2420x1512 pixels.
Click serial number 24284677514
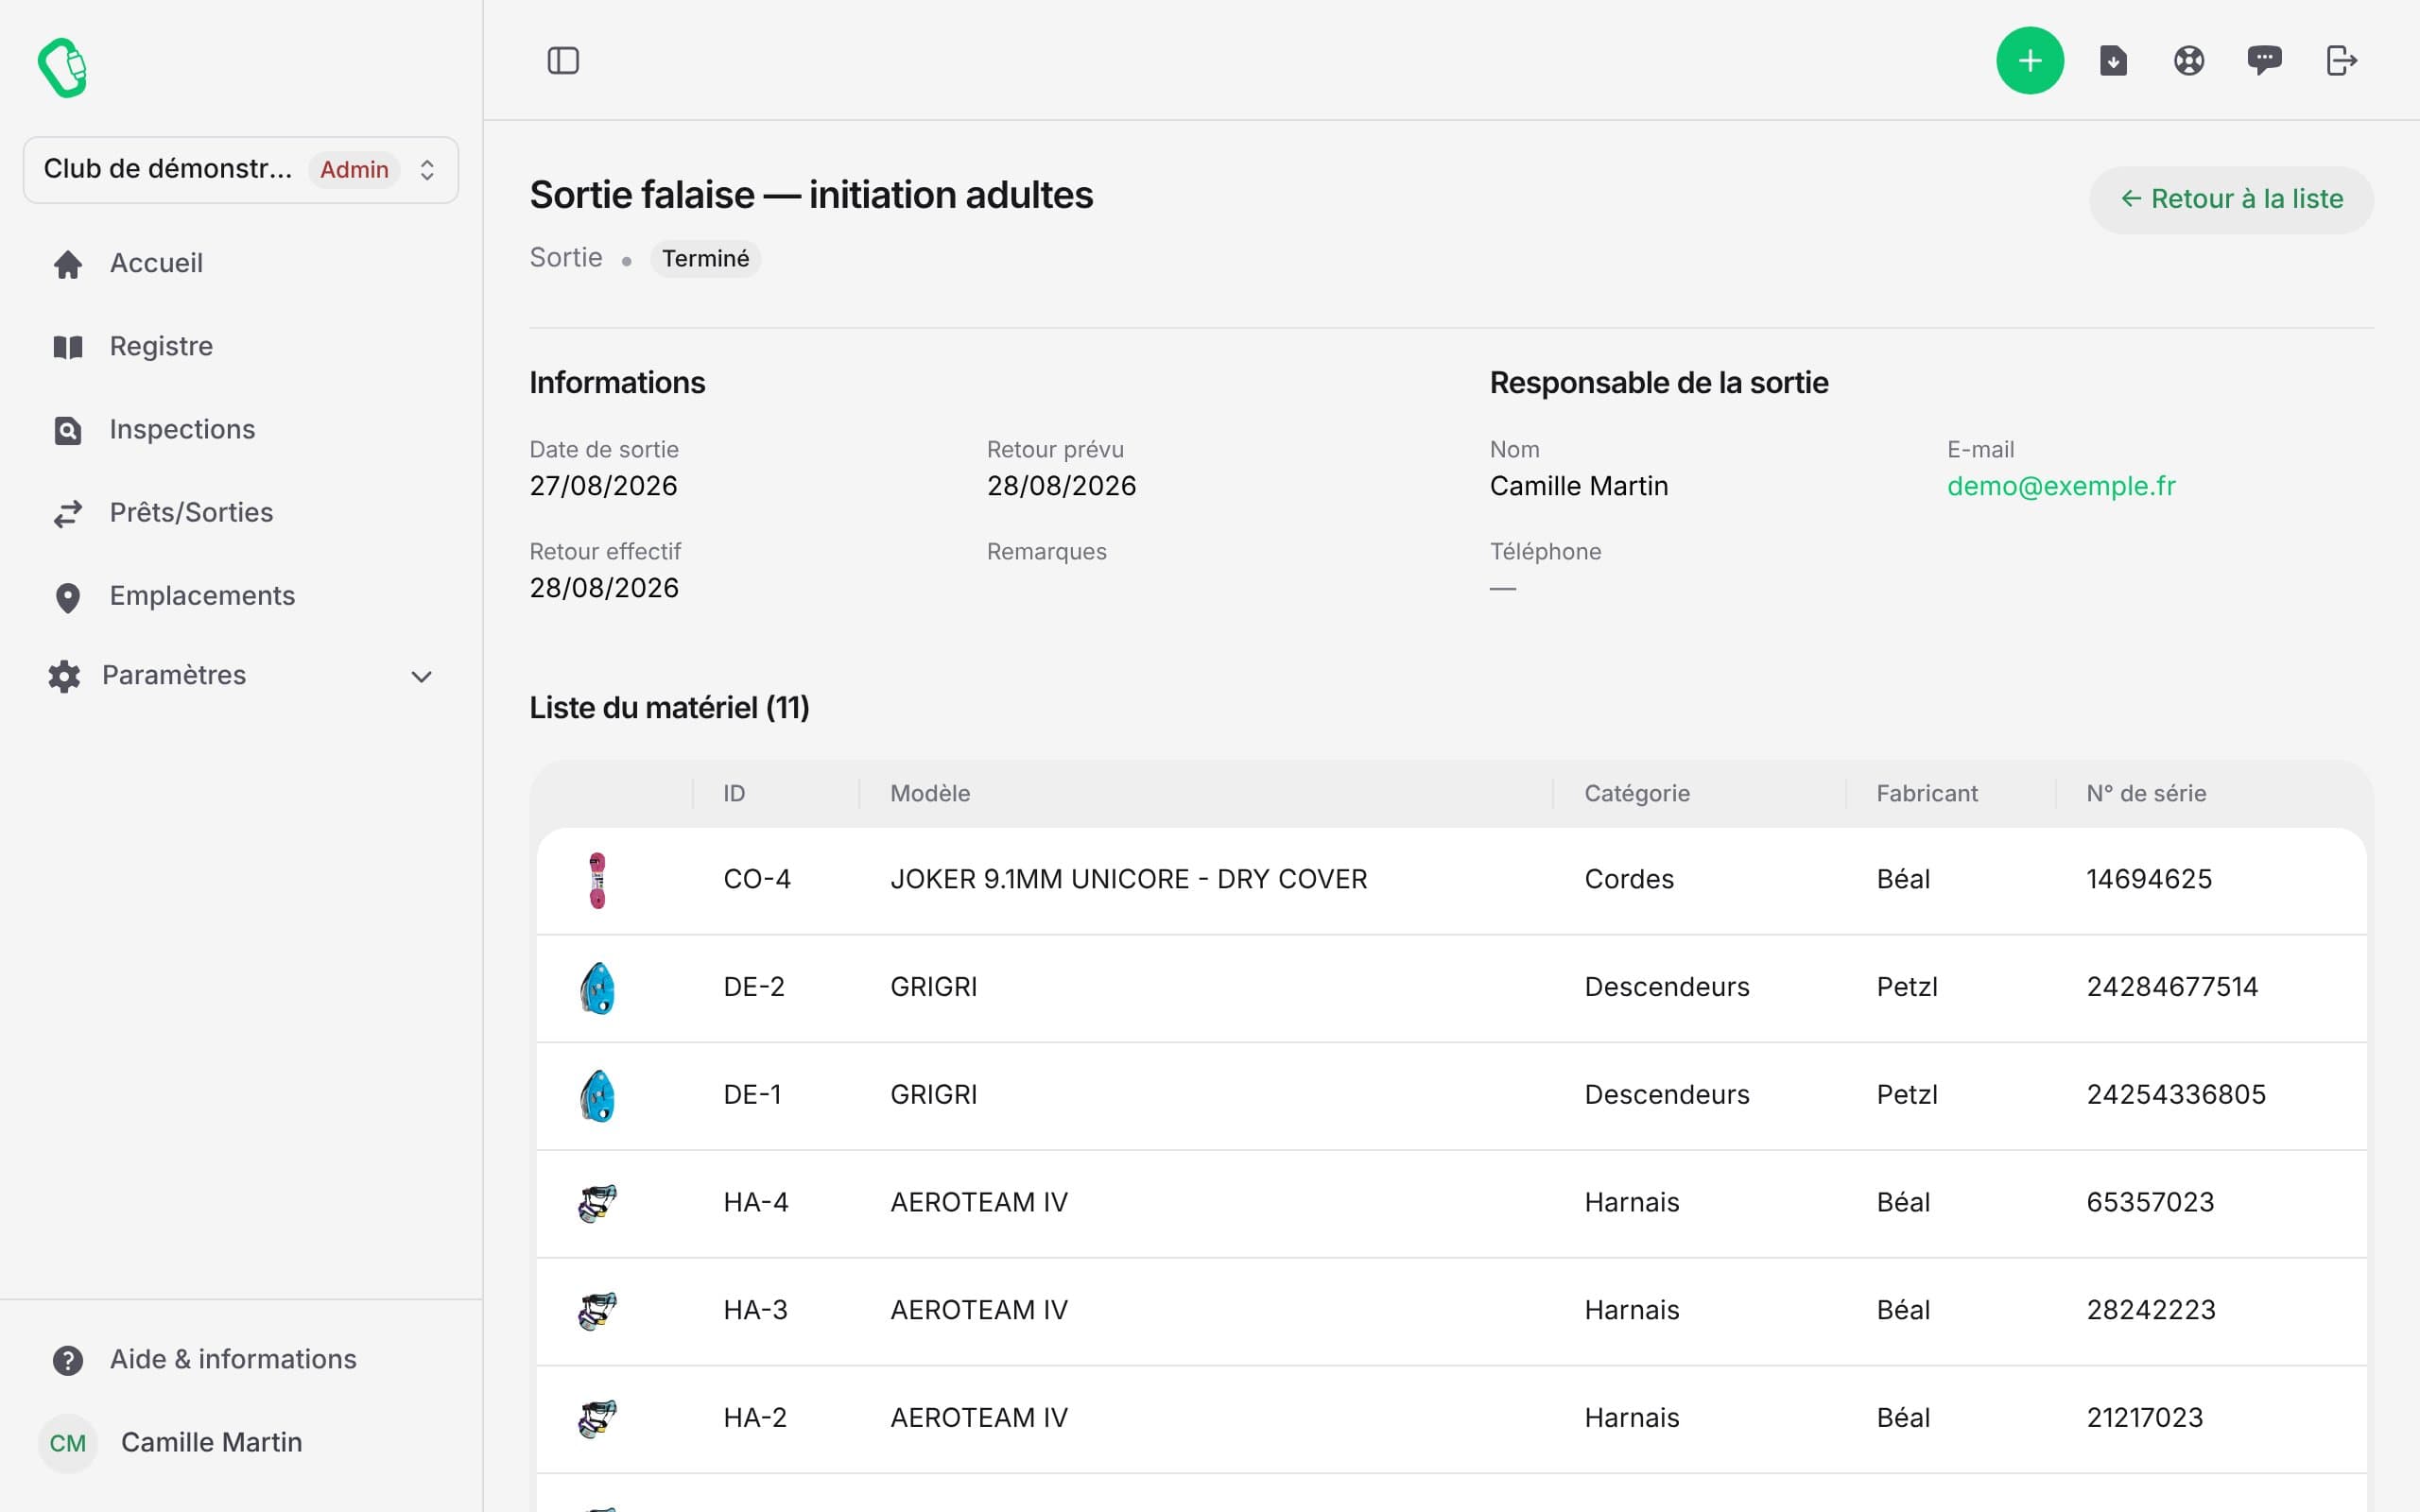coord(2172,988)
